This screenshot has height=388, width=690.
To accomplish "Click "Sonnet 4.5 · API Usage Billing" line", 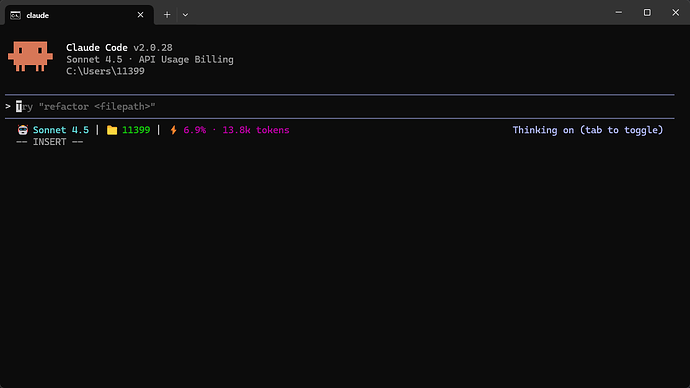I will pyautogui.click(x=150, y=59).
